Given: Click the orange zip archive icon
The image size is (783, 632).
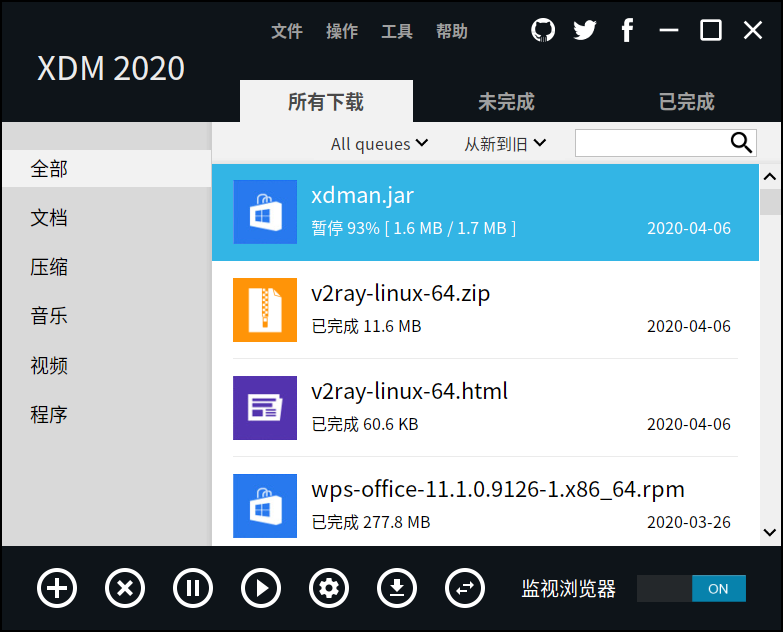Looking at the screenshot, I should coord(265,310).
